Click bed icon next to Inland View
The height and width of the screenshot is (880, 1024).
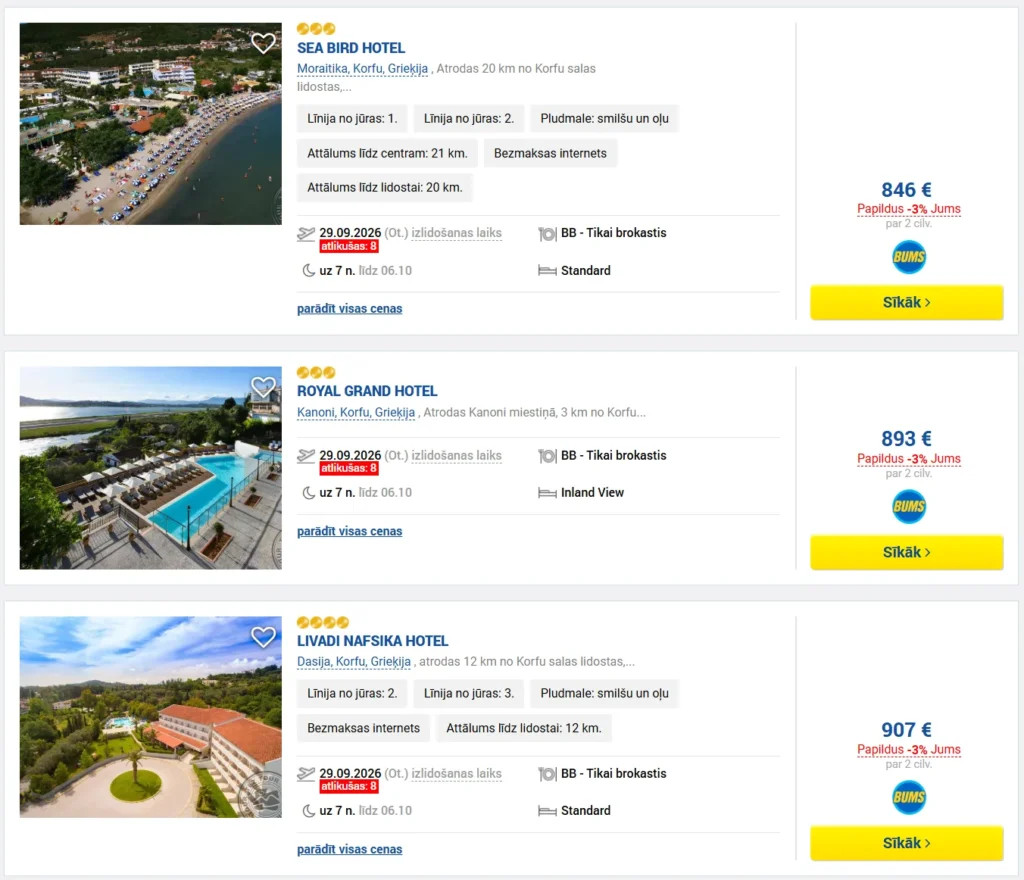(547, 493)
